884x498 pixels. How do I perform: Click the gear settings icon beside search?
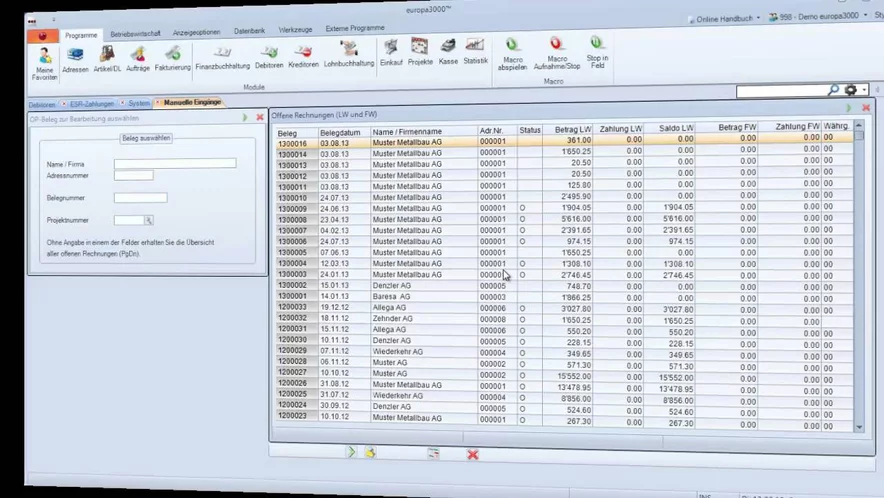851,90
